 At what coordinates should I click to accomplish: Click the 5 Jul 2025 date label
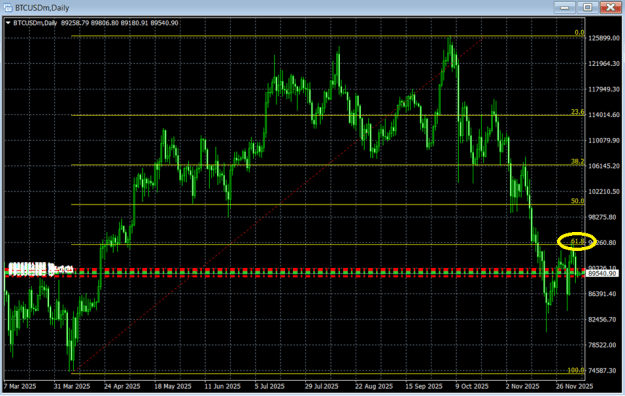tap(269, 386)
